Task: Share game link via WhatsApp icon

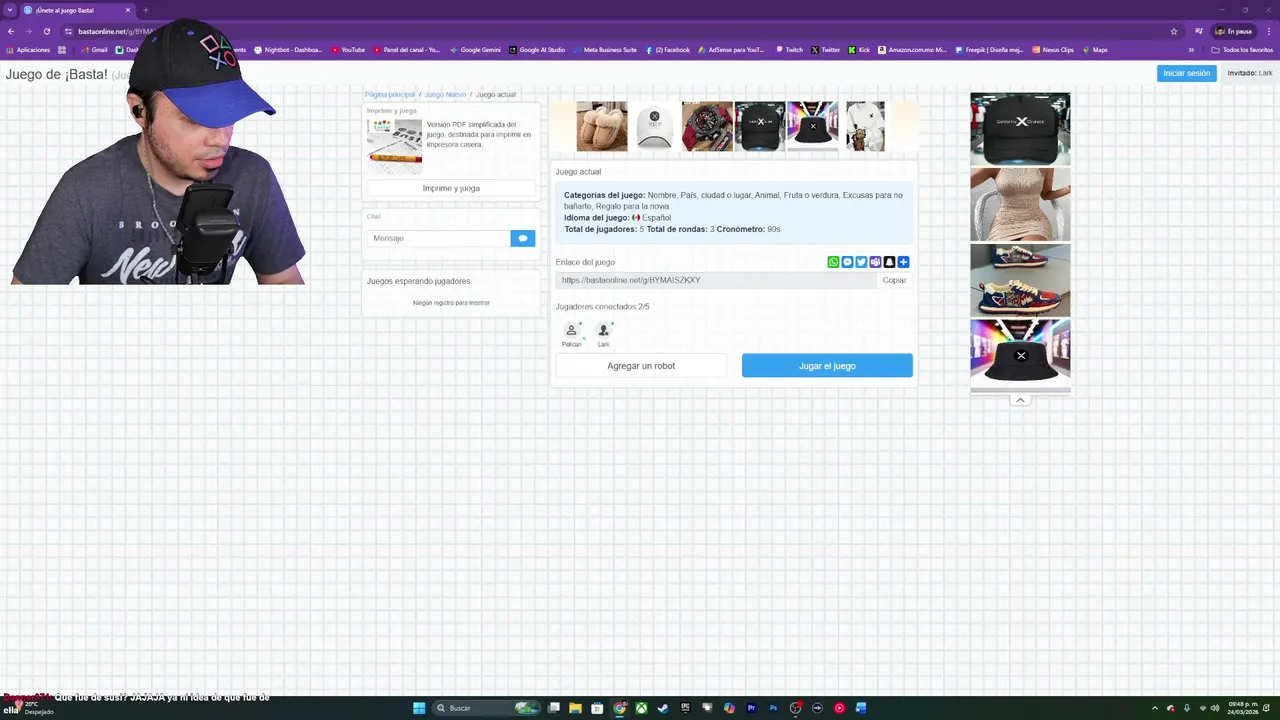Action: 833,262
